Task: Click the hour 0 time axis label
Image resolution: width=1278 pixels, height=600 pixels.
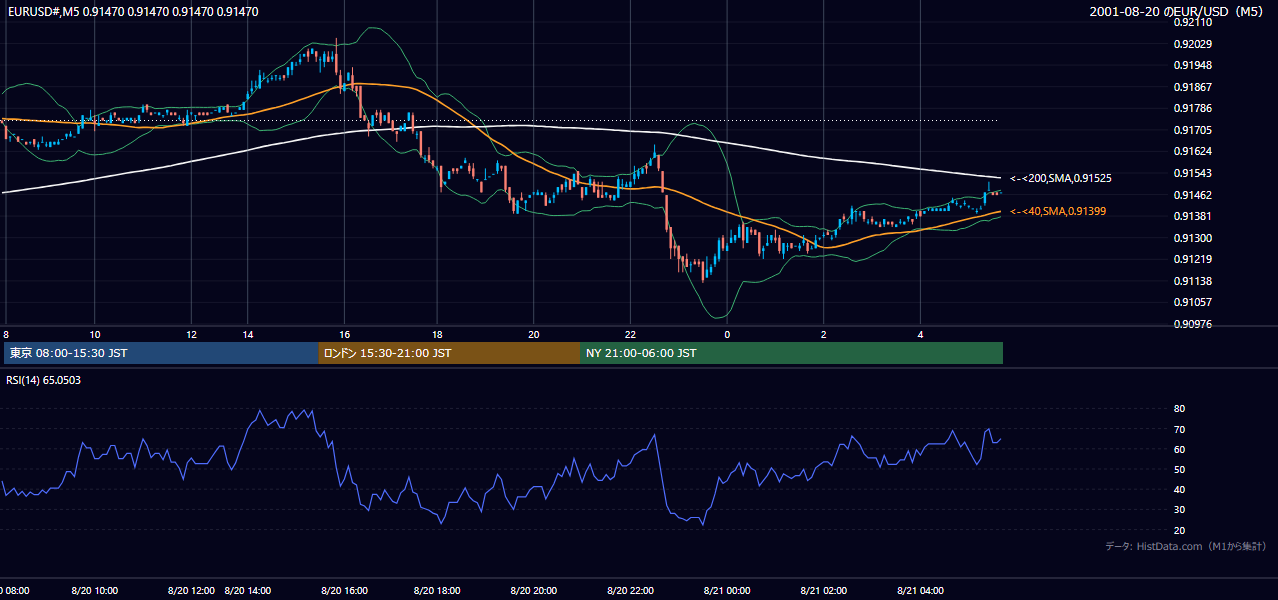Action: (727, 334)
